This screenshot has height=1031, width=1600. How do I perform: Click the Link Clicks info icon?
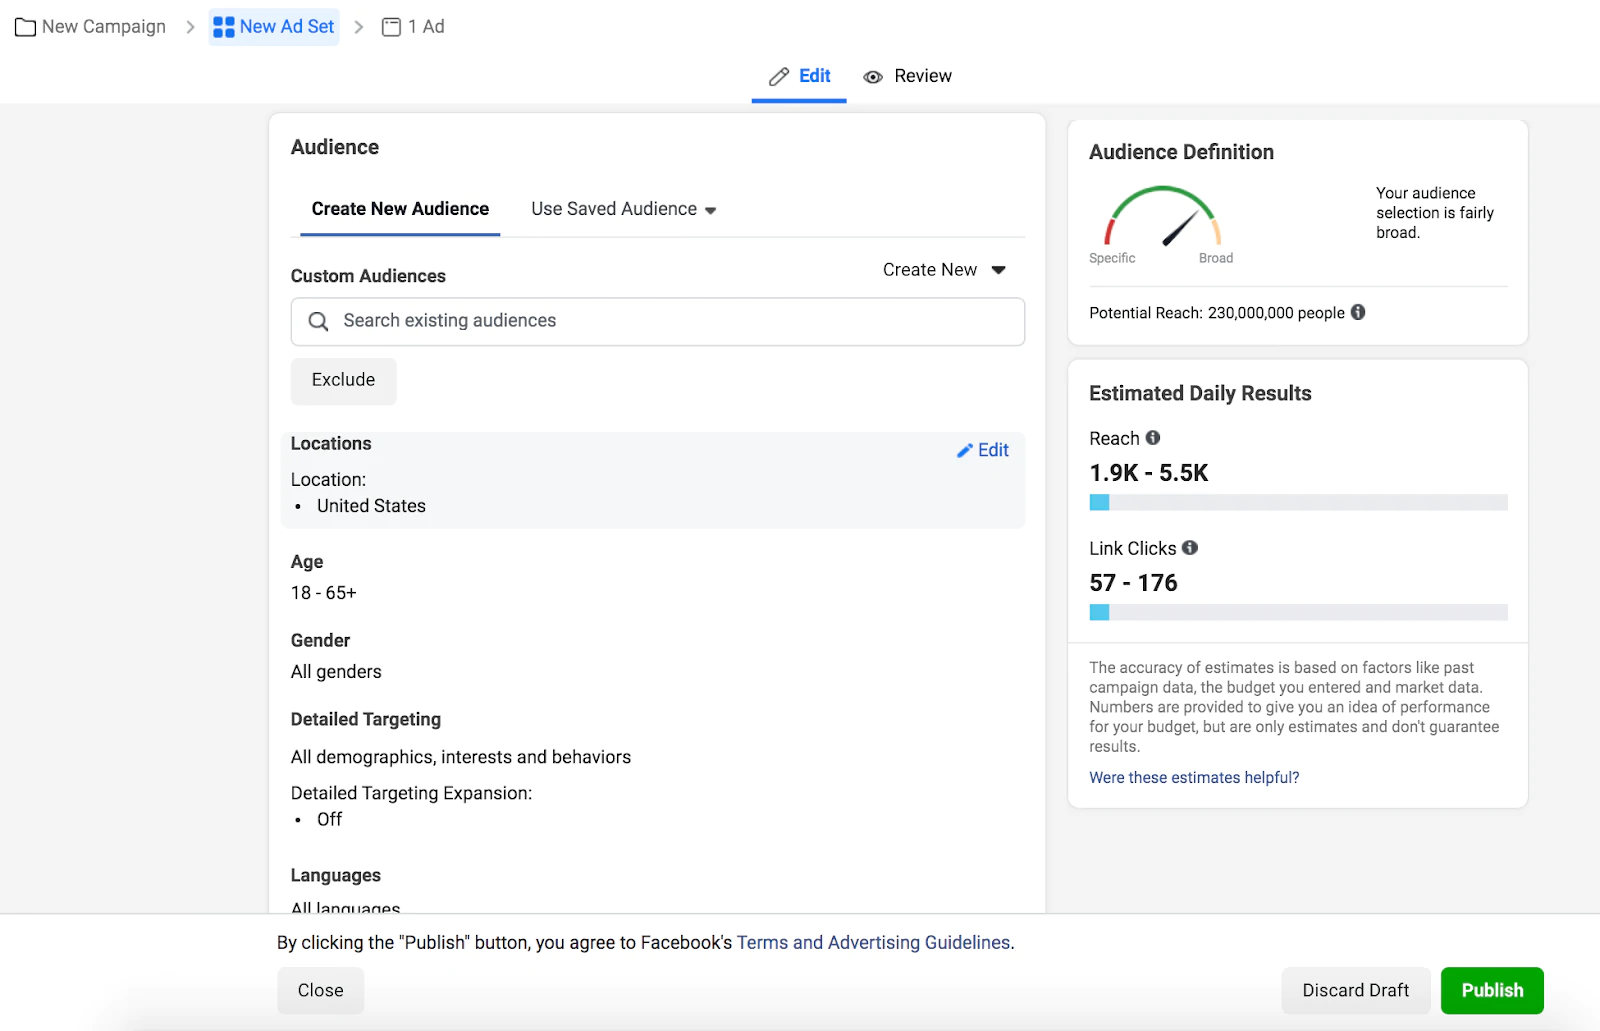click(x=1190, y=548)
